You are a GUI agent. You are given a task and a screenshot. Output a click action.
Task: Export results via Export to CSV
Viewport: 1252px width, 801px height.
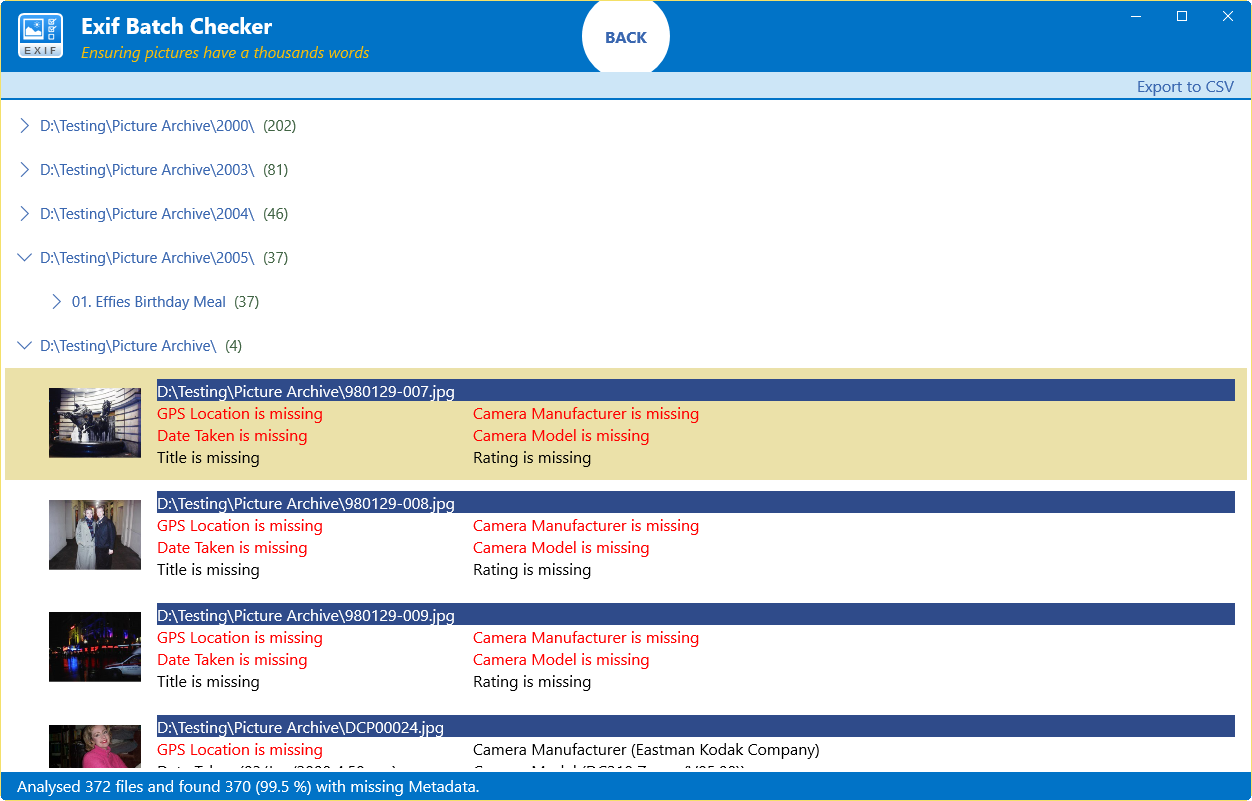click(1185, 87)
